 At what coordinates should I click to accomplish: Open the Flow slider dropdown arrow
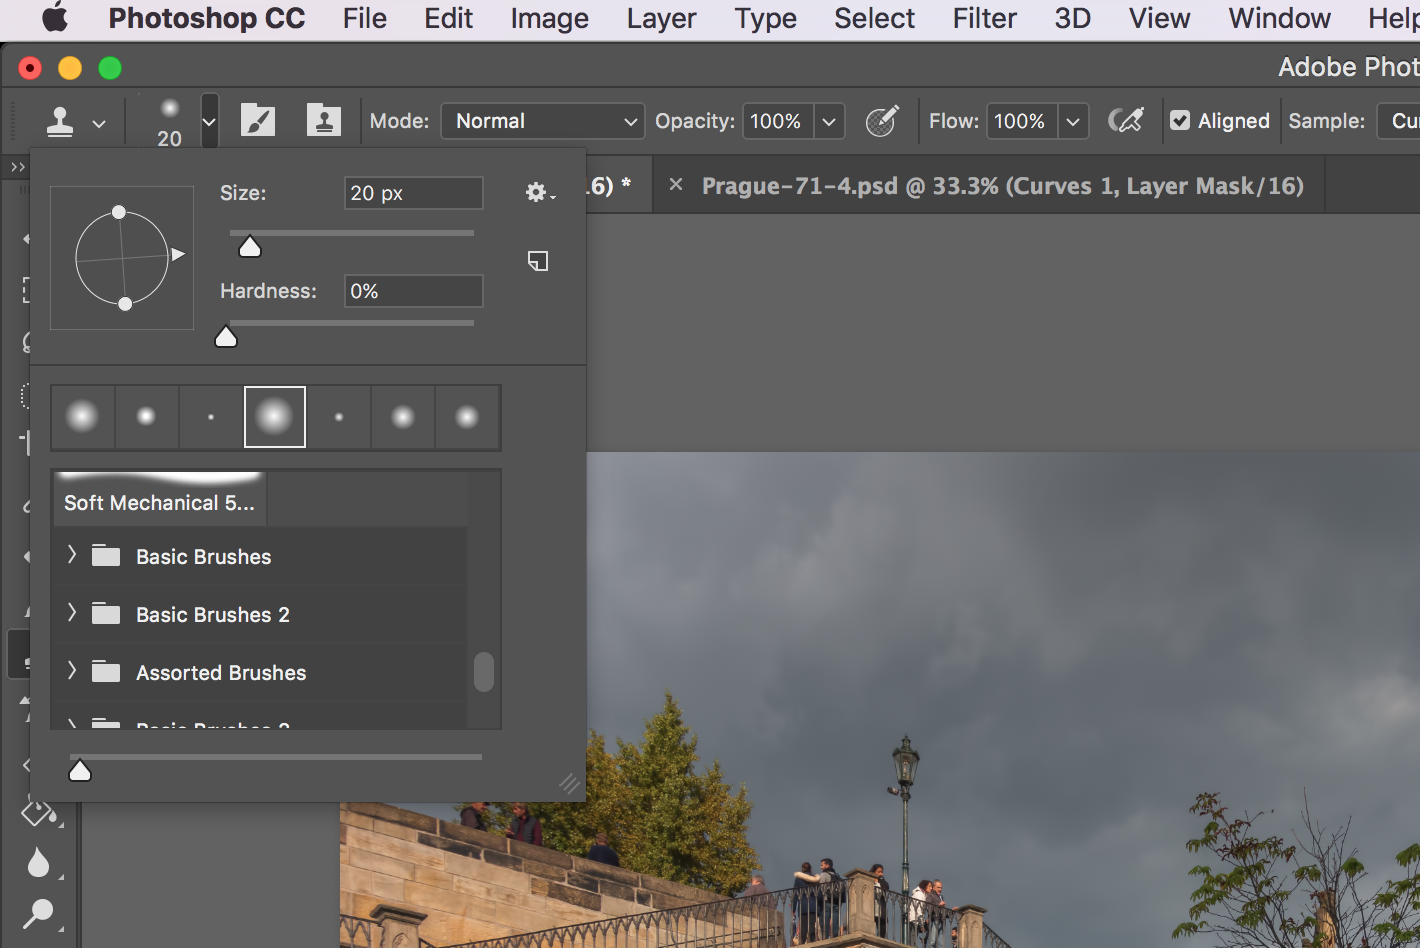pos(1073,122)
